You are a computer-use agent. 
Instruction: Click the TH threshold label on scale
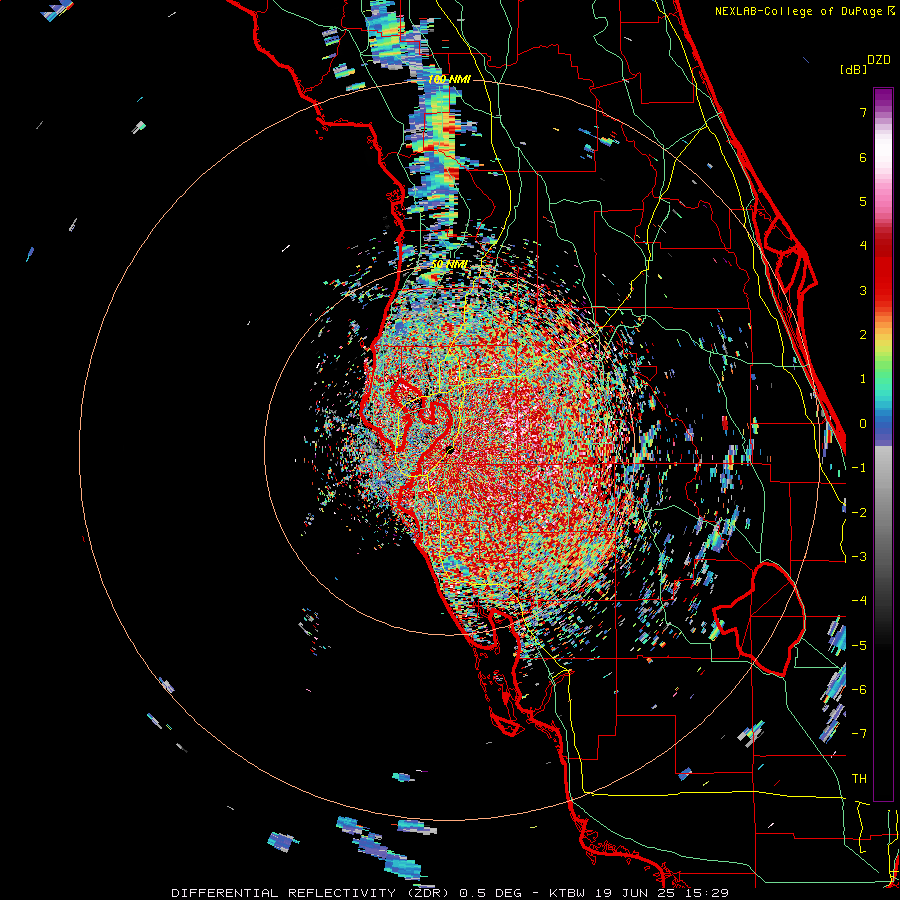pyautogui.click(x=859, y=779)
